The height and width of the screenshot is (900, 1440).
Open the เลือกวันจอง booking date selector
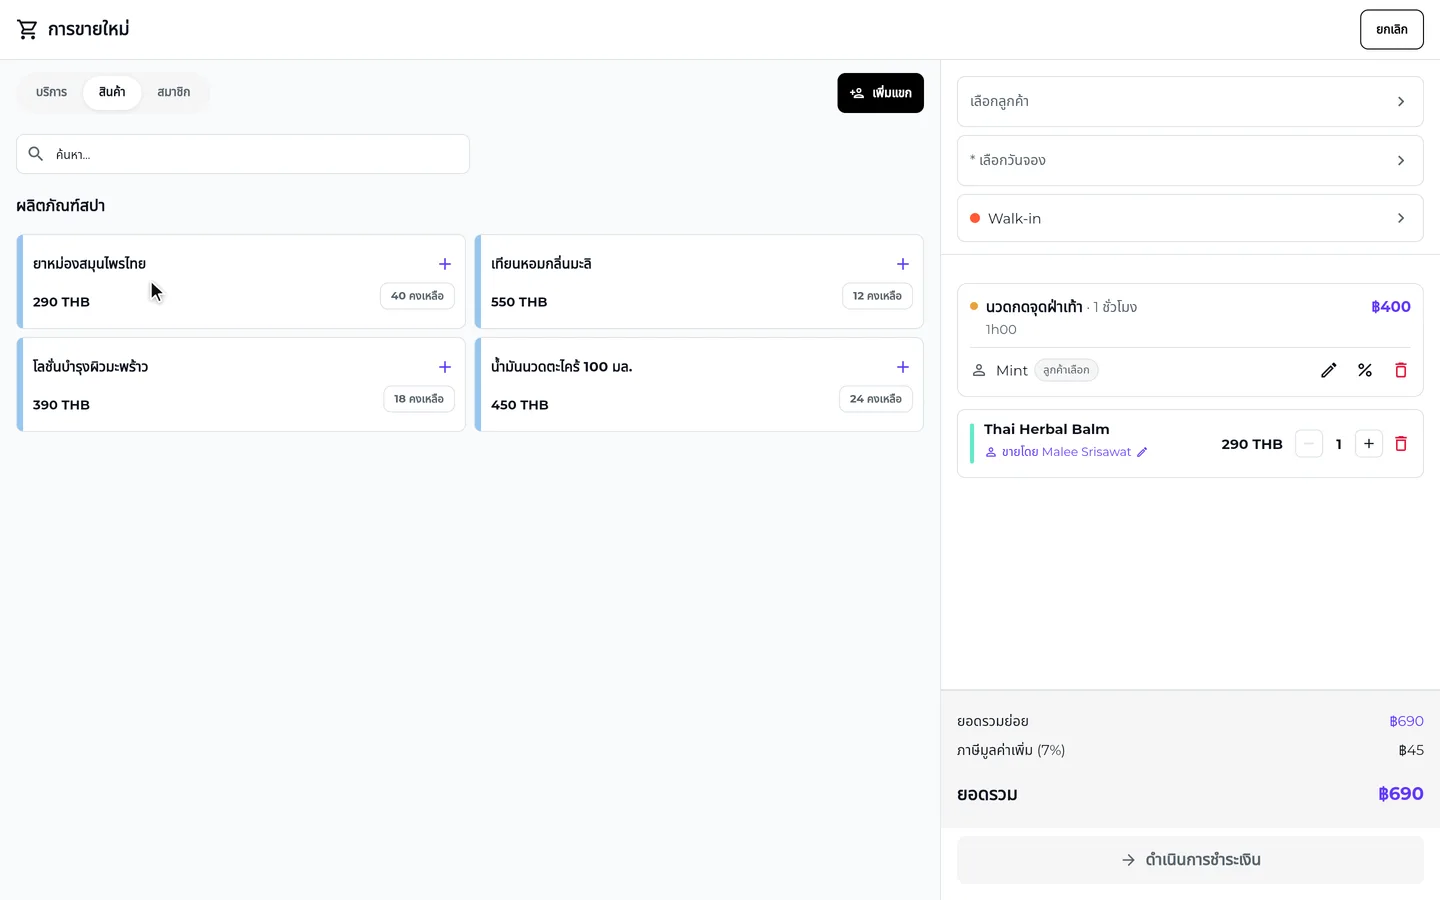(x=1190, y=160)
